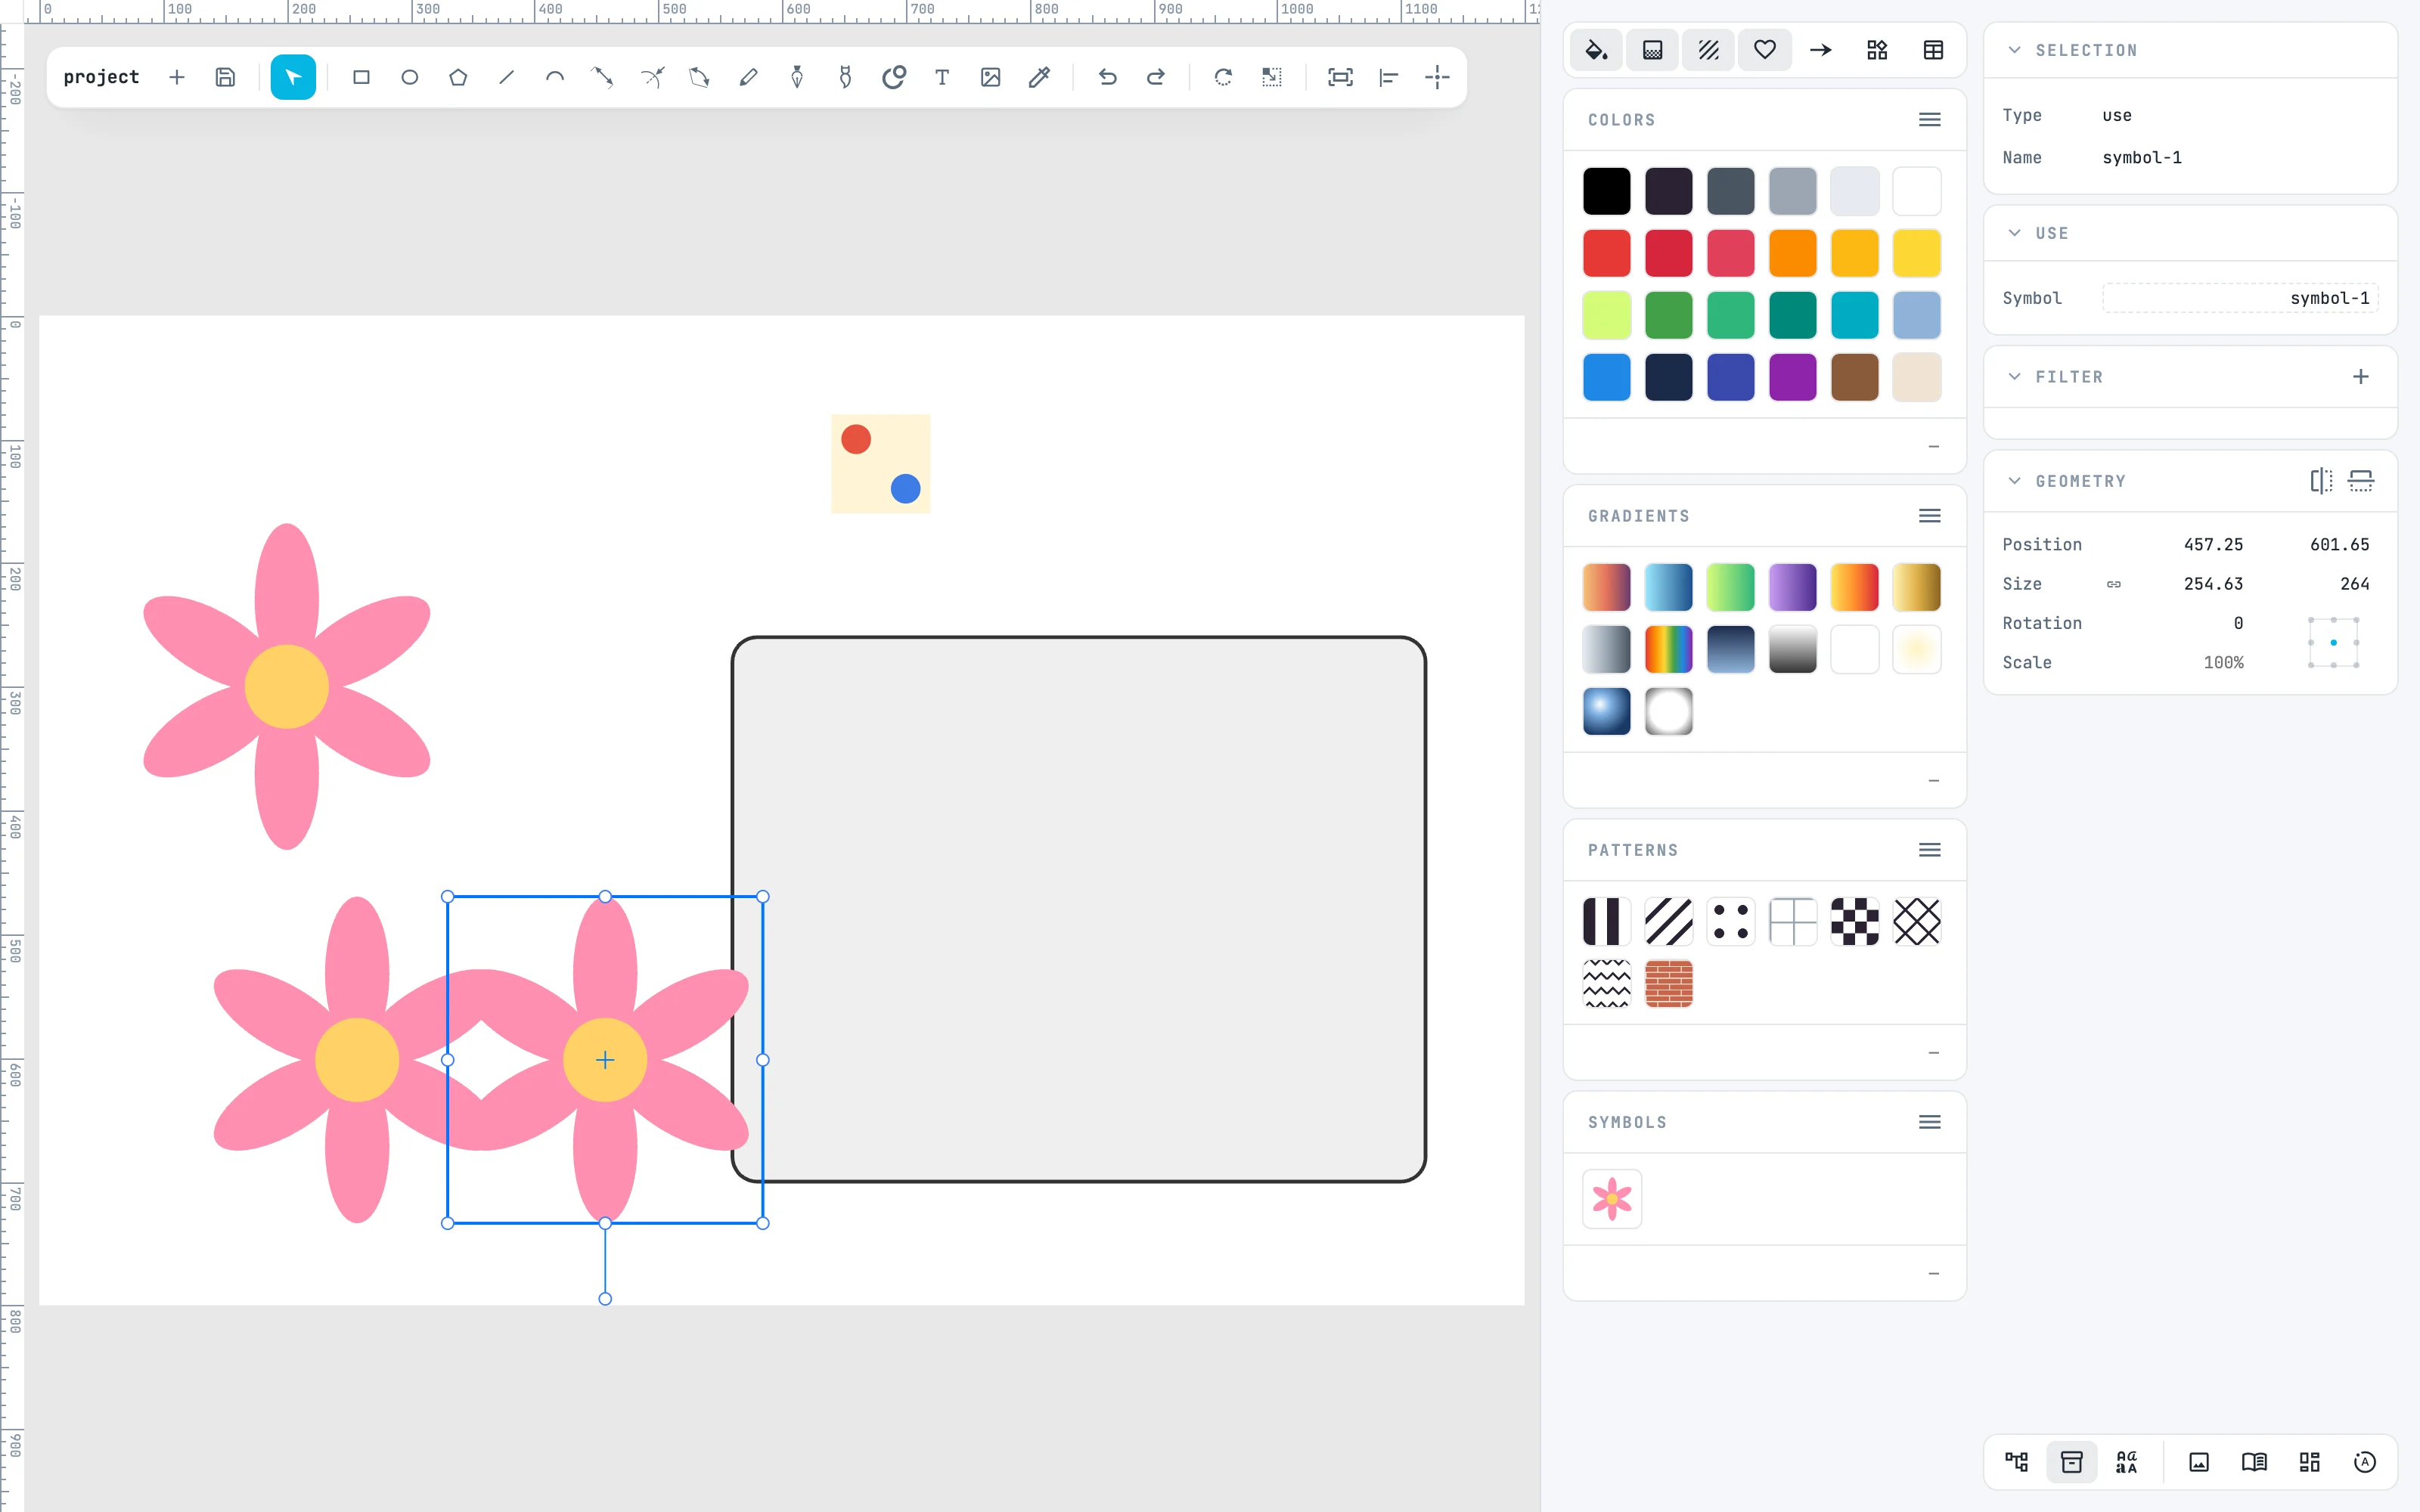Set the transform origin center point
Viewport: 2420px width, 1512px height.
2333,643
